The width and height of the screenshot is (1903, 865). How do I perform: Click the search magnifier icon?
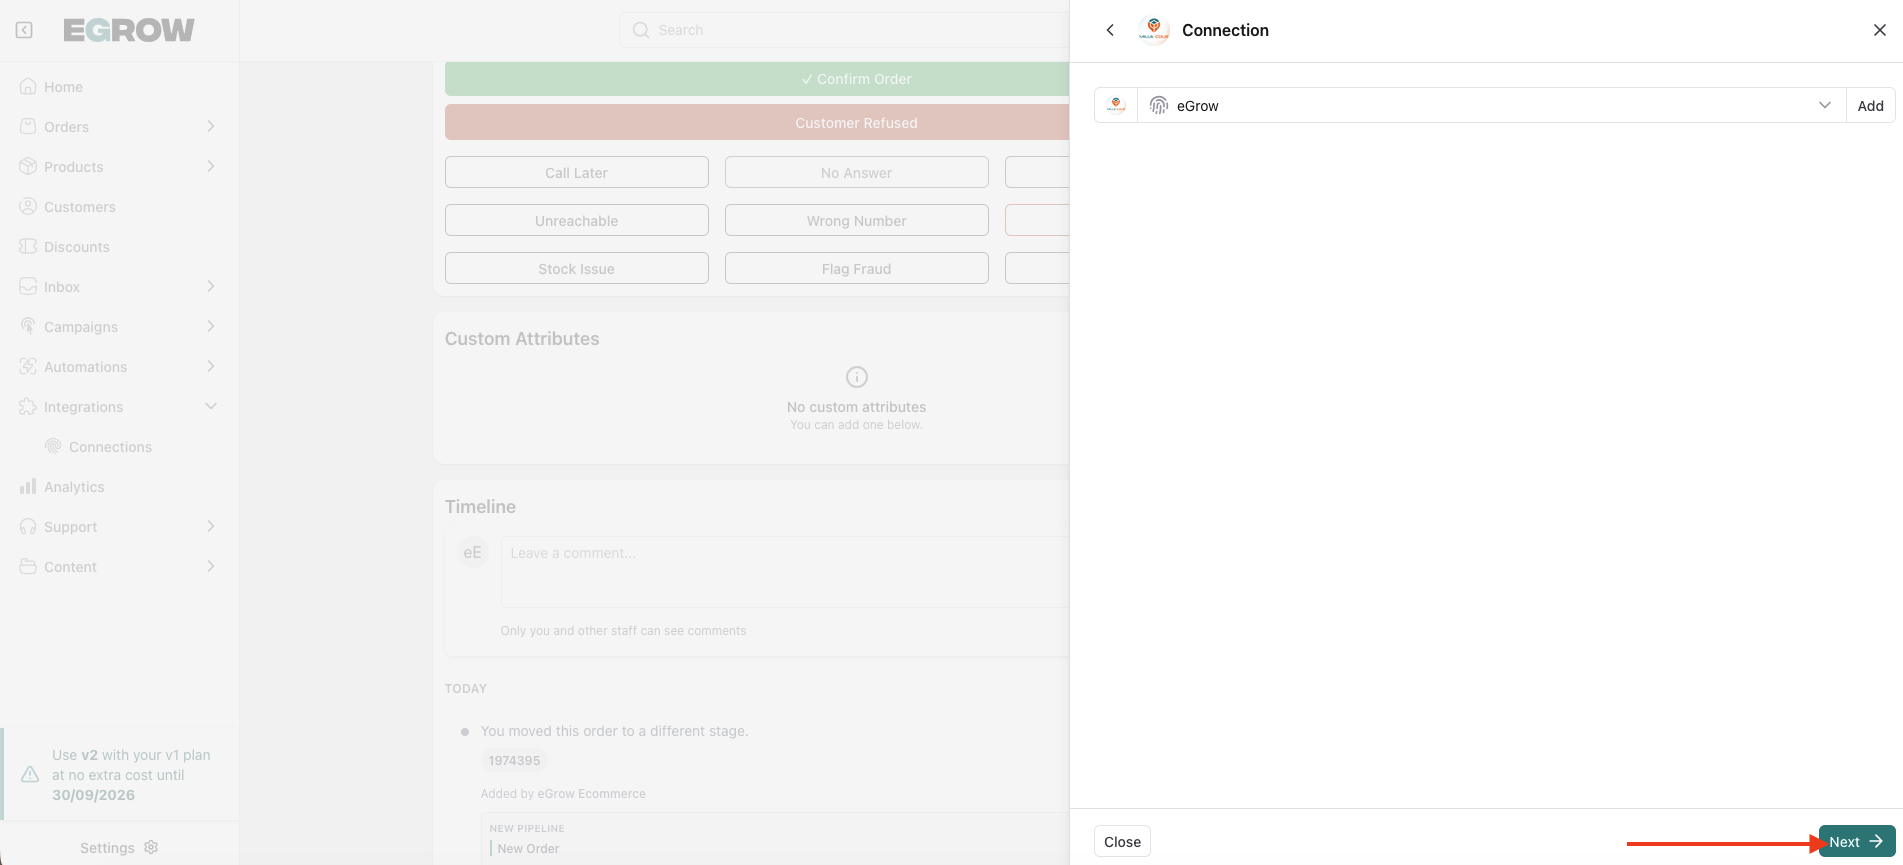point(641,30)
